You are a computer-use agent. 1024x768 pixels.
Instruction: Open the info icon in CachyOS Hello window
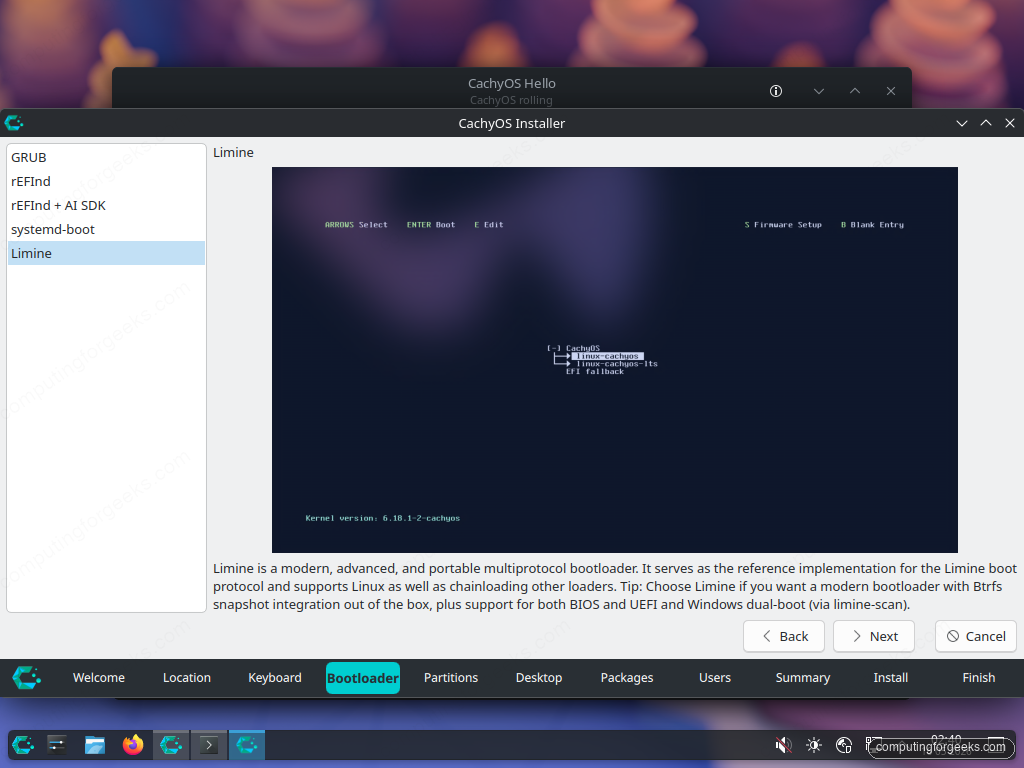click(x=776, y=91)
